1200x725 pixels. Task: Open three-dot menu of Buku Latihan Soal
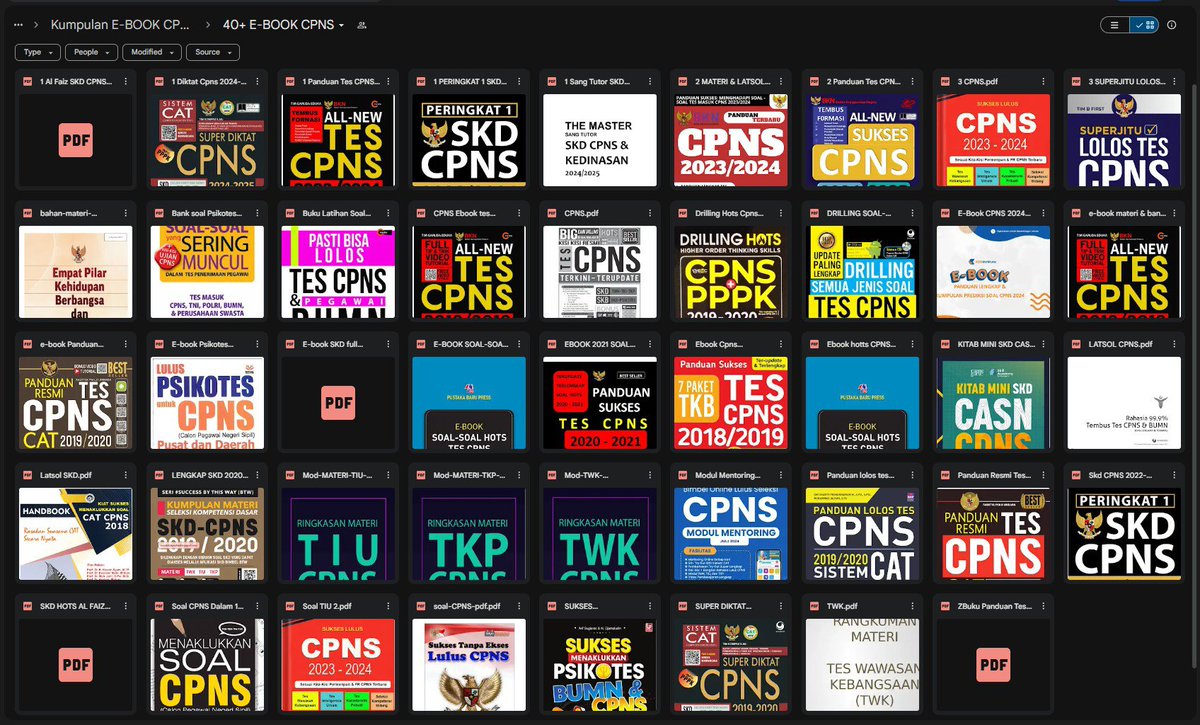(x=387, y=213)
